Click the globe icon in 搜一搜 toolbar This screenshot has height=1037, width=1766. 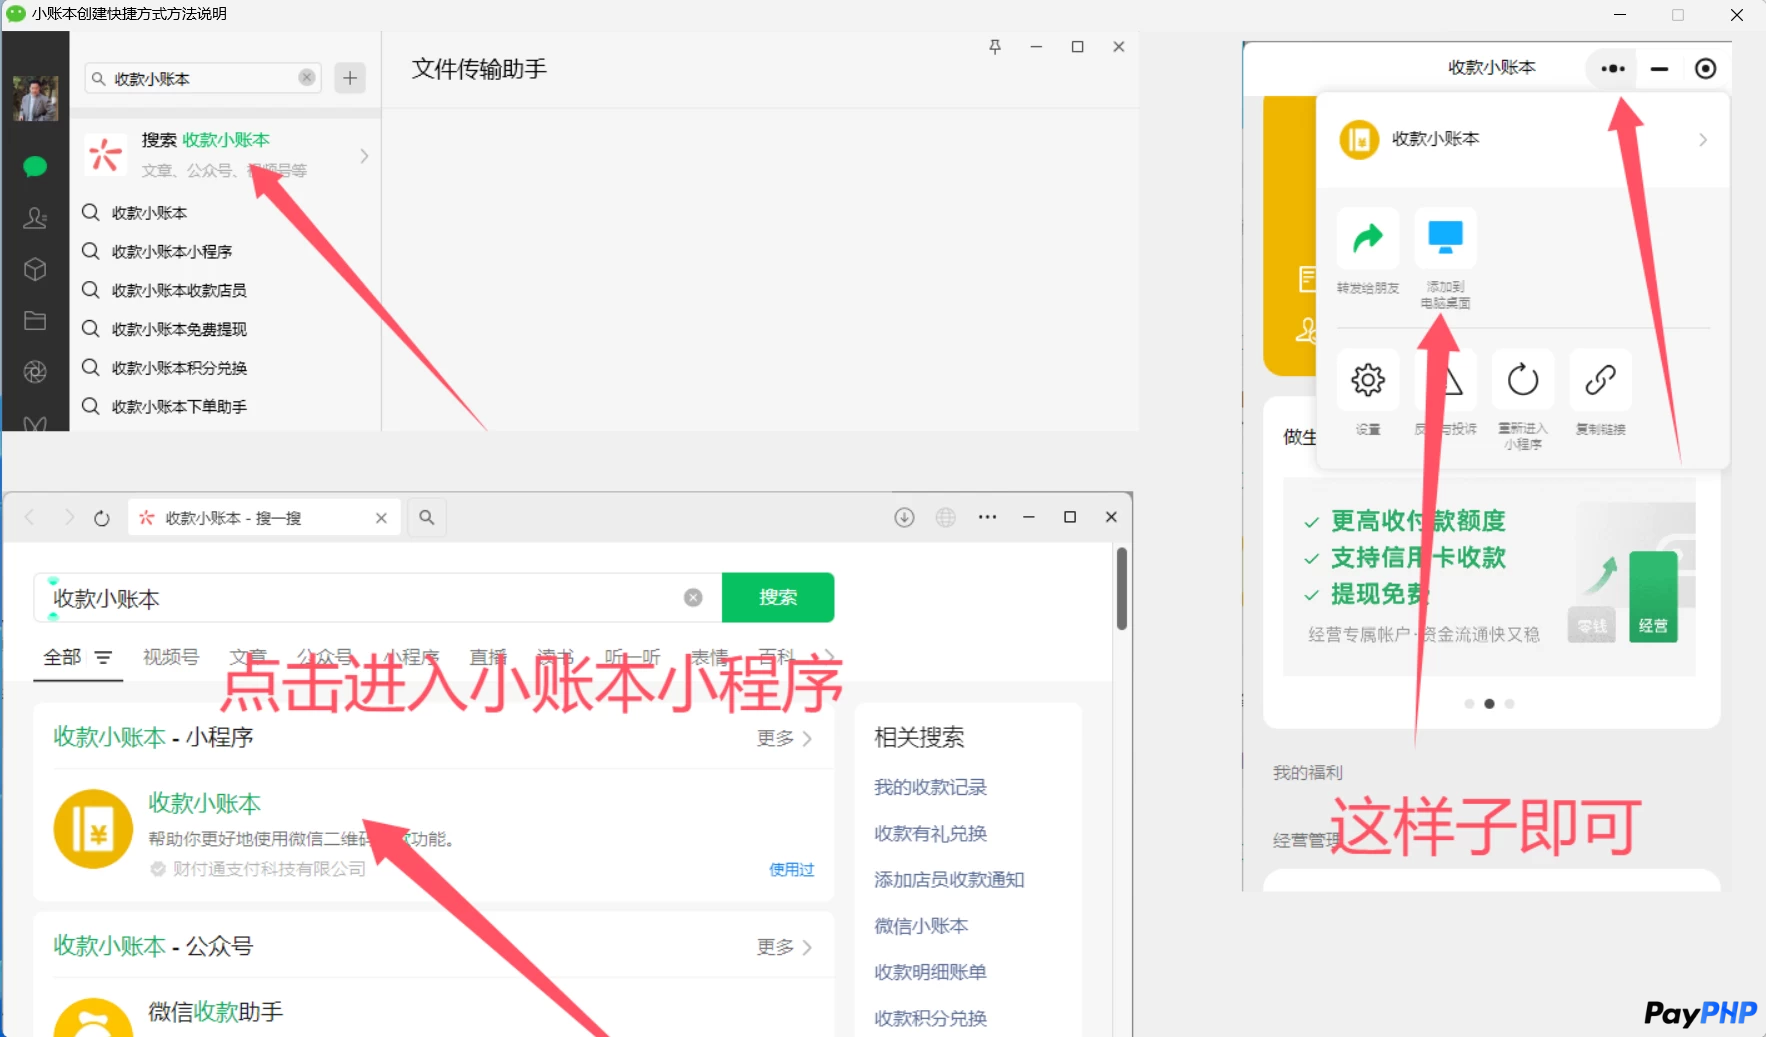946,517
